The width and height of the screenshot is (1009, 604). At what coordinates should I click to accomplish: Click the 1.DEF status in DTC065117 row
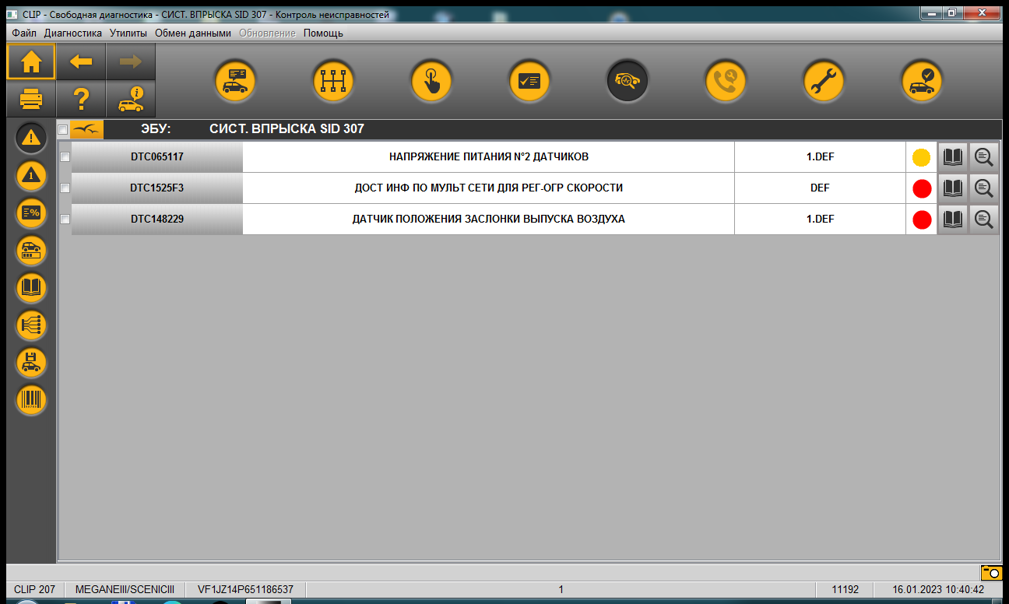[820, 157]
